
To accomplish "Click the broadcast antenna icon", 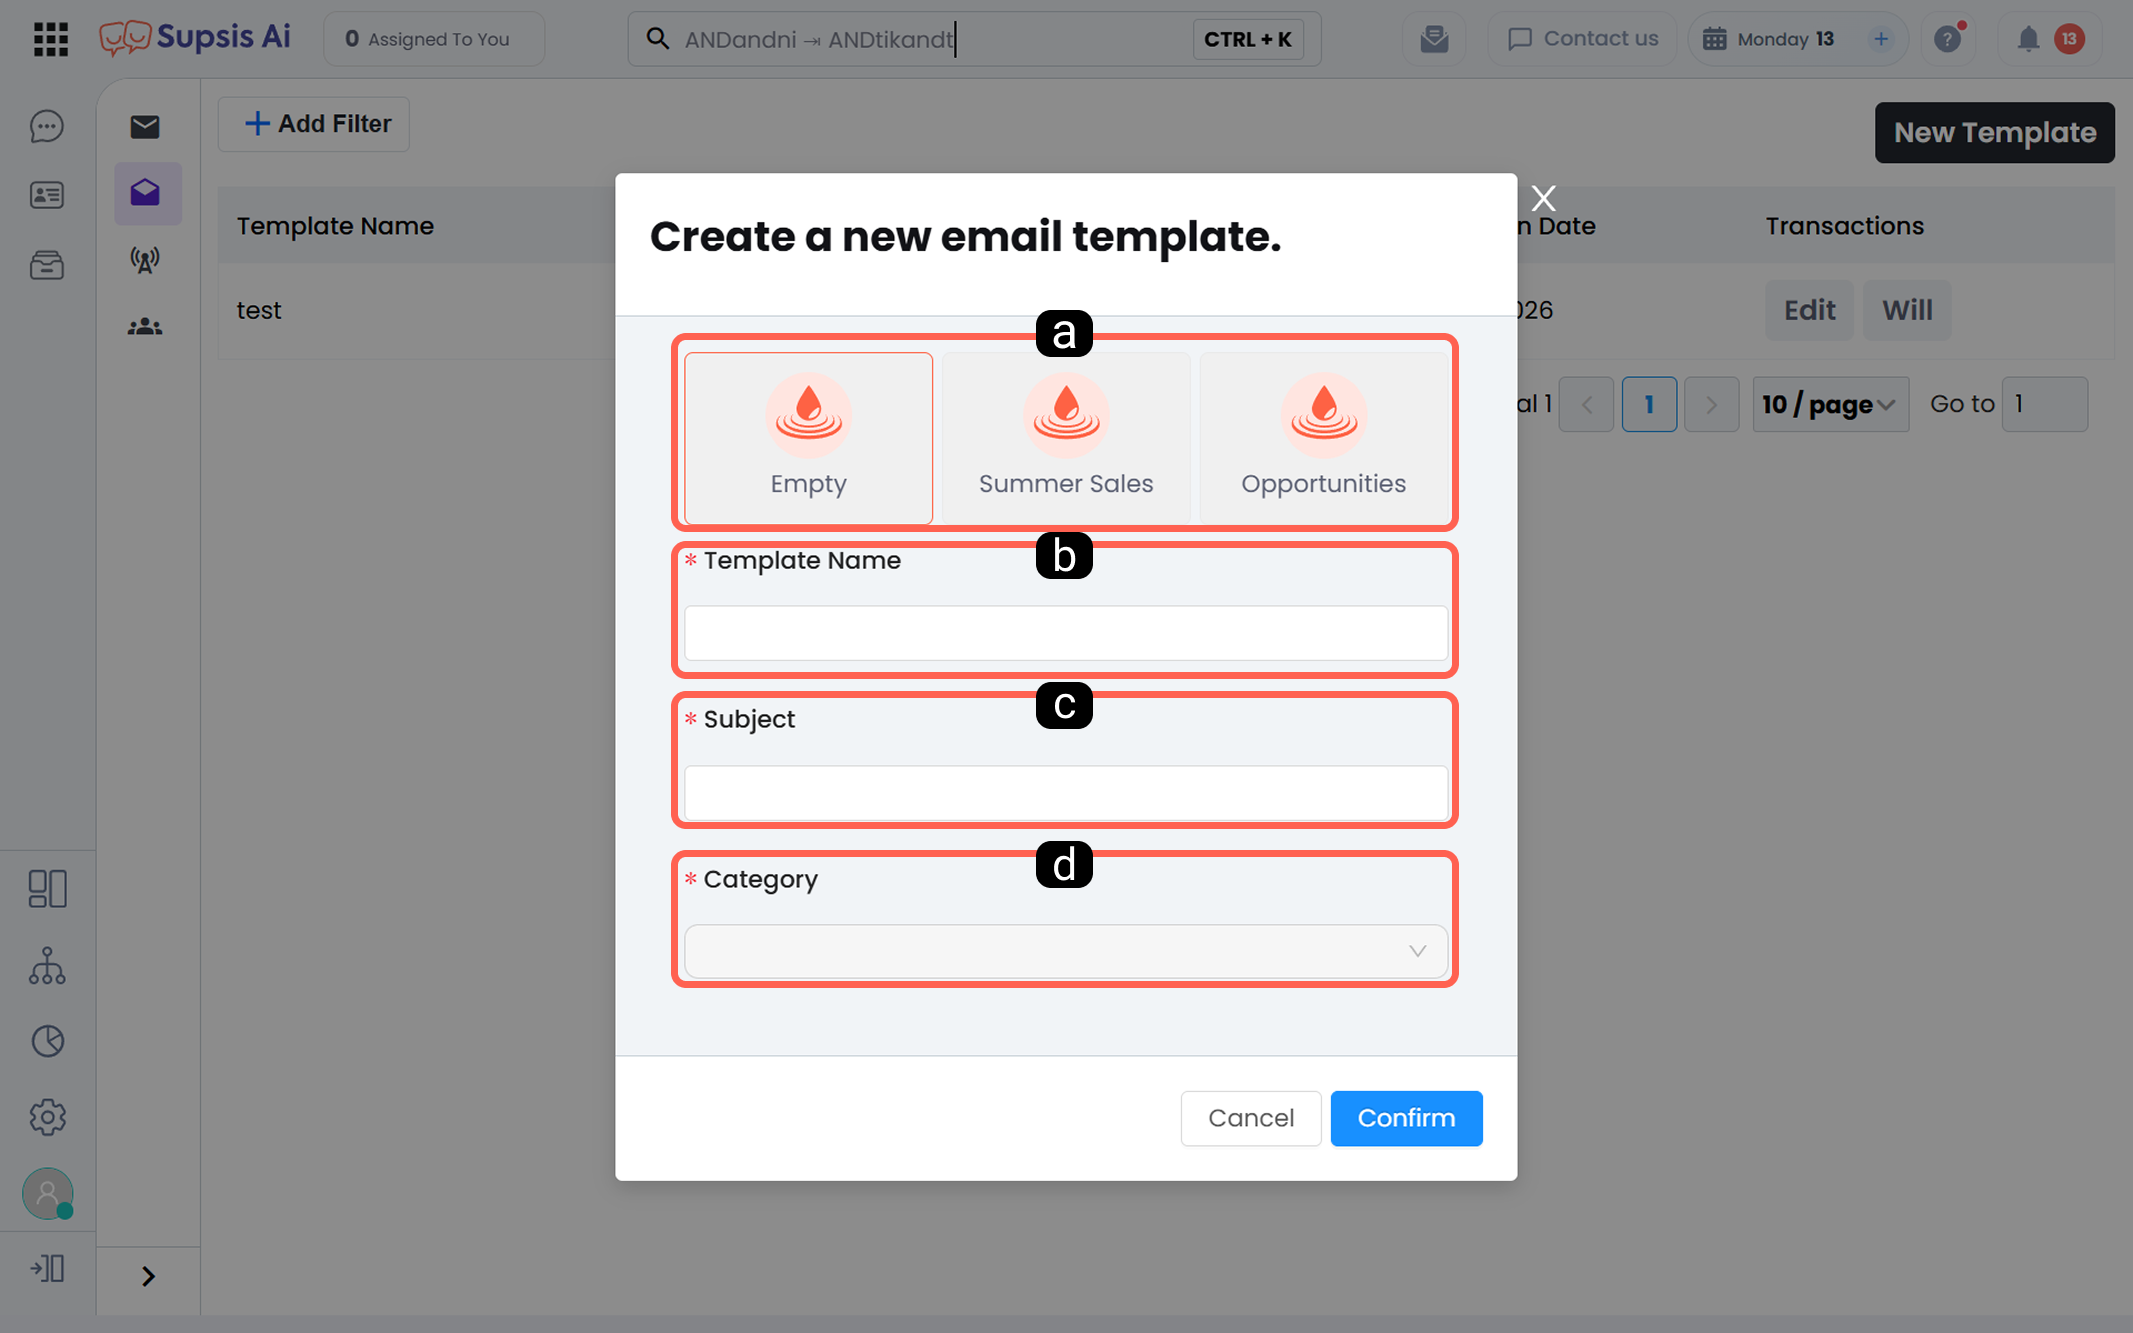I will point(145,260).
